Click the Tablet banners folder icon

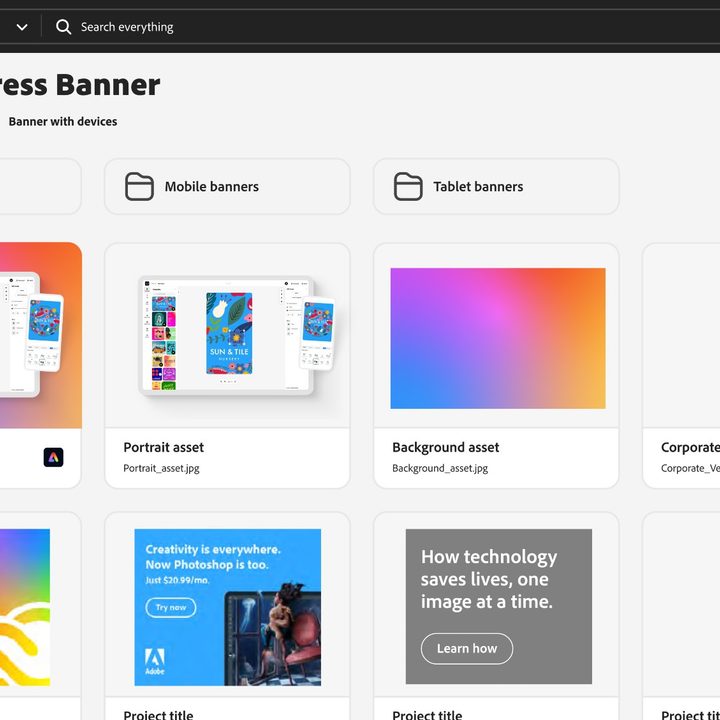[x=408, y=186]
